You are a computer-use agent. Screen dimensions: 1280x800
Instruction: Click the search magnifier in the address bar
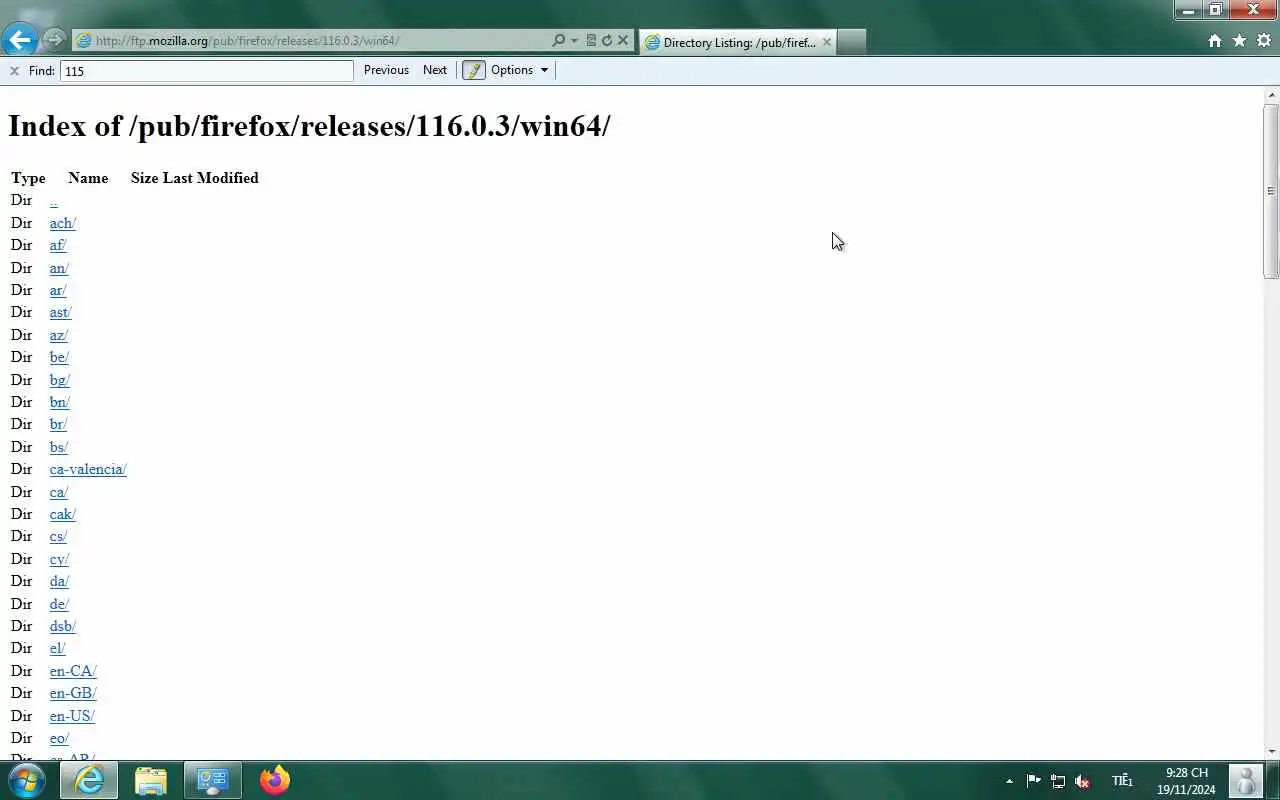point(558,41)
